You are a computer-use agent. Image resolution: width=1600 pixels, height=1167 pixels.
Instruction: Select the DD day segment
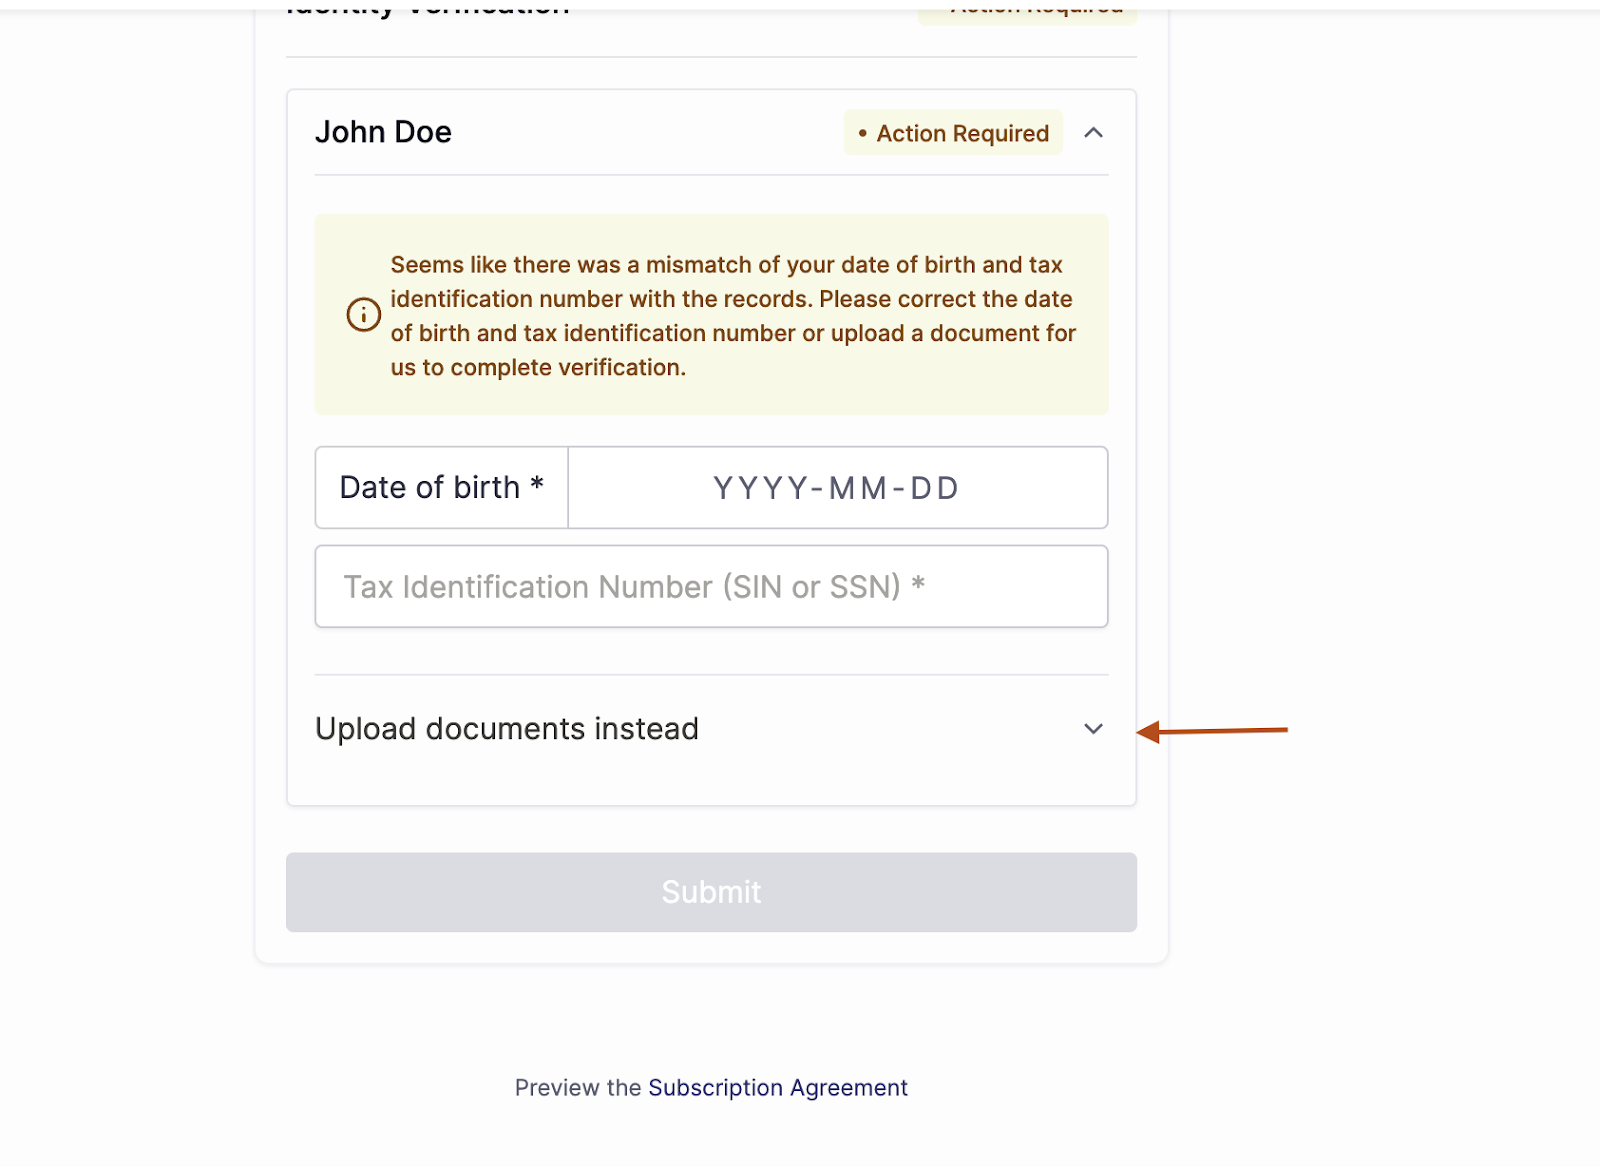(x=934, y=488)
